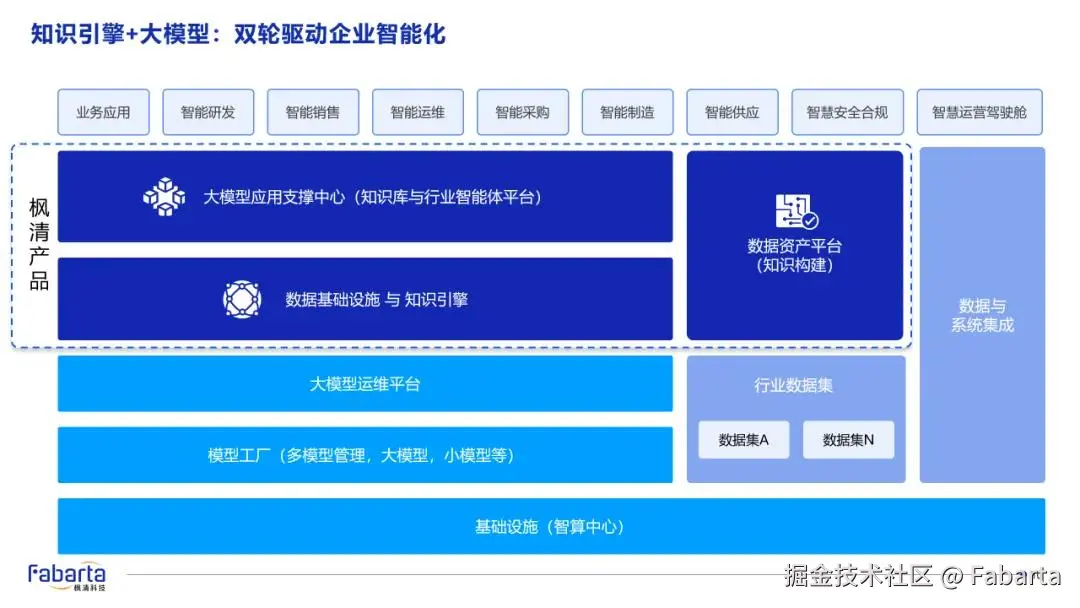Screen dimensions: 1080x608
Task: Click the 数据集N box
Action: click(849, 440)
